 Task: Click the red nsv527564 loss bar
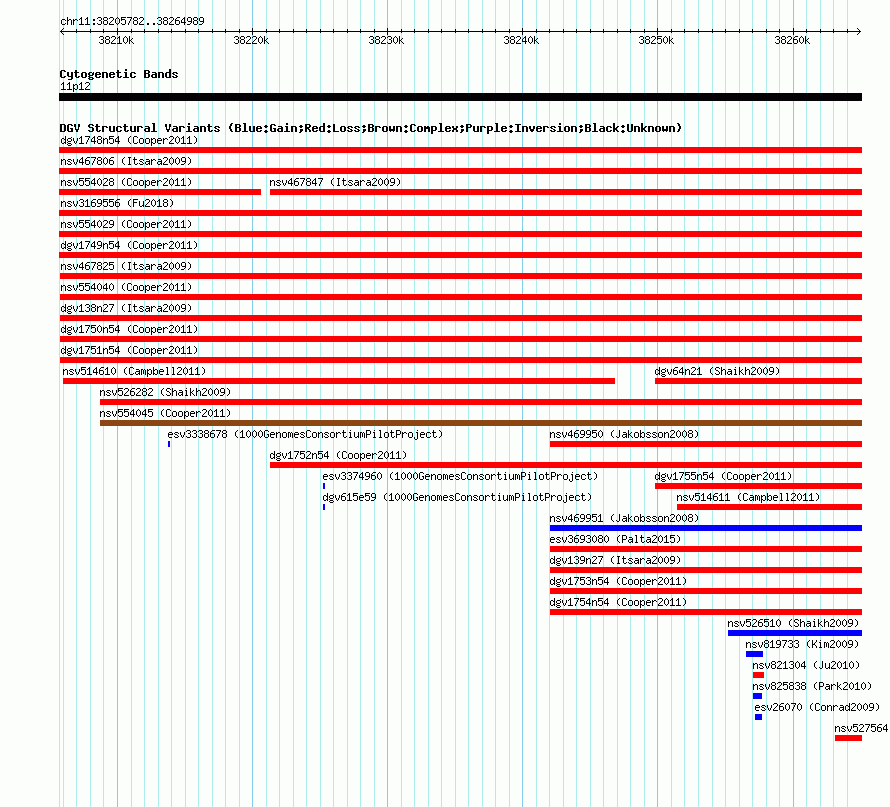pyautogui.click(x=848, y=738)
